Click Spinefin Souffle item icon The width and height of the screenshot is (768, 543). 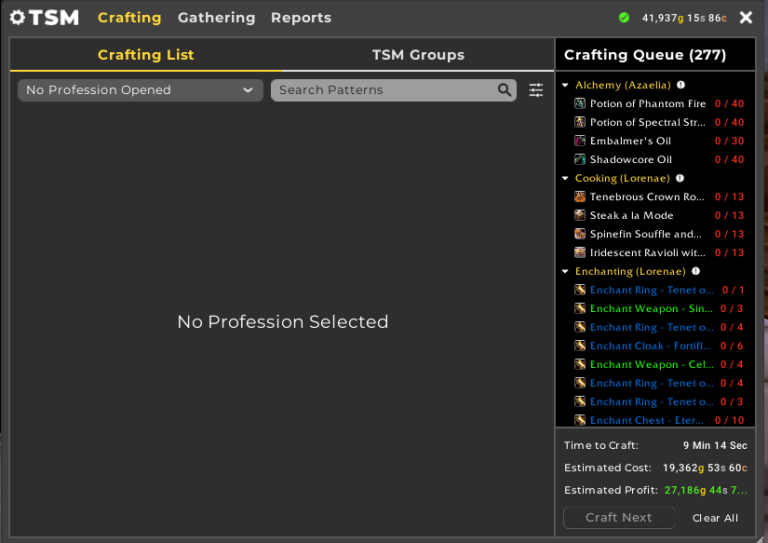click(x=579, y=234)
